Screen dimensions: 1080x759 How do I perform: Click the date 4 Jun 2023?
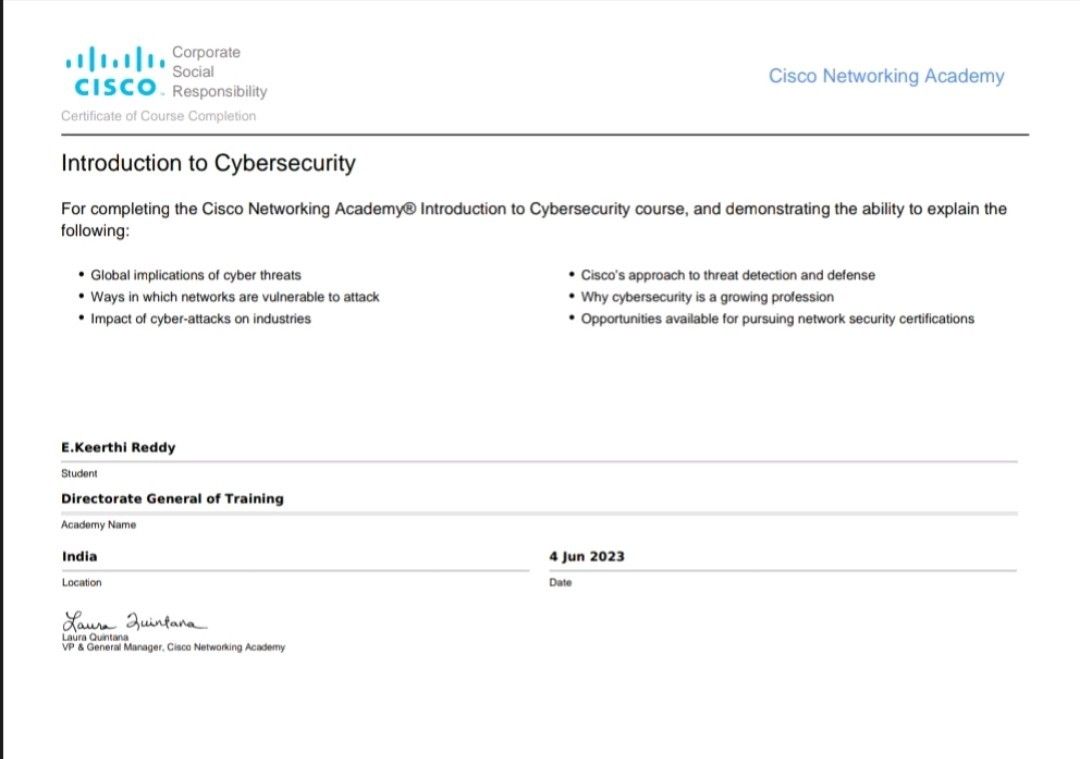click(586, 556)
